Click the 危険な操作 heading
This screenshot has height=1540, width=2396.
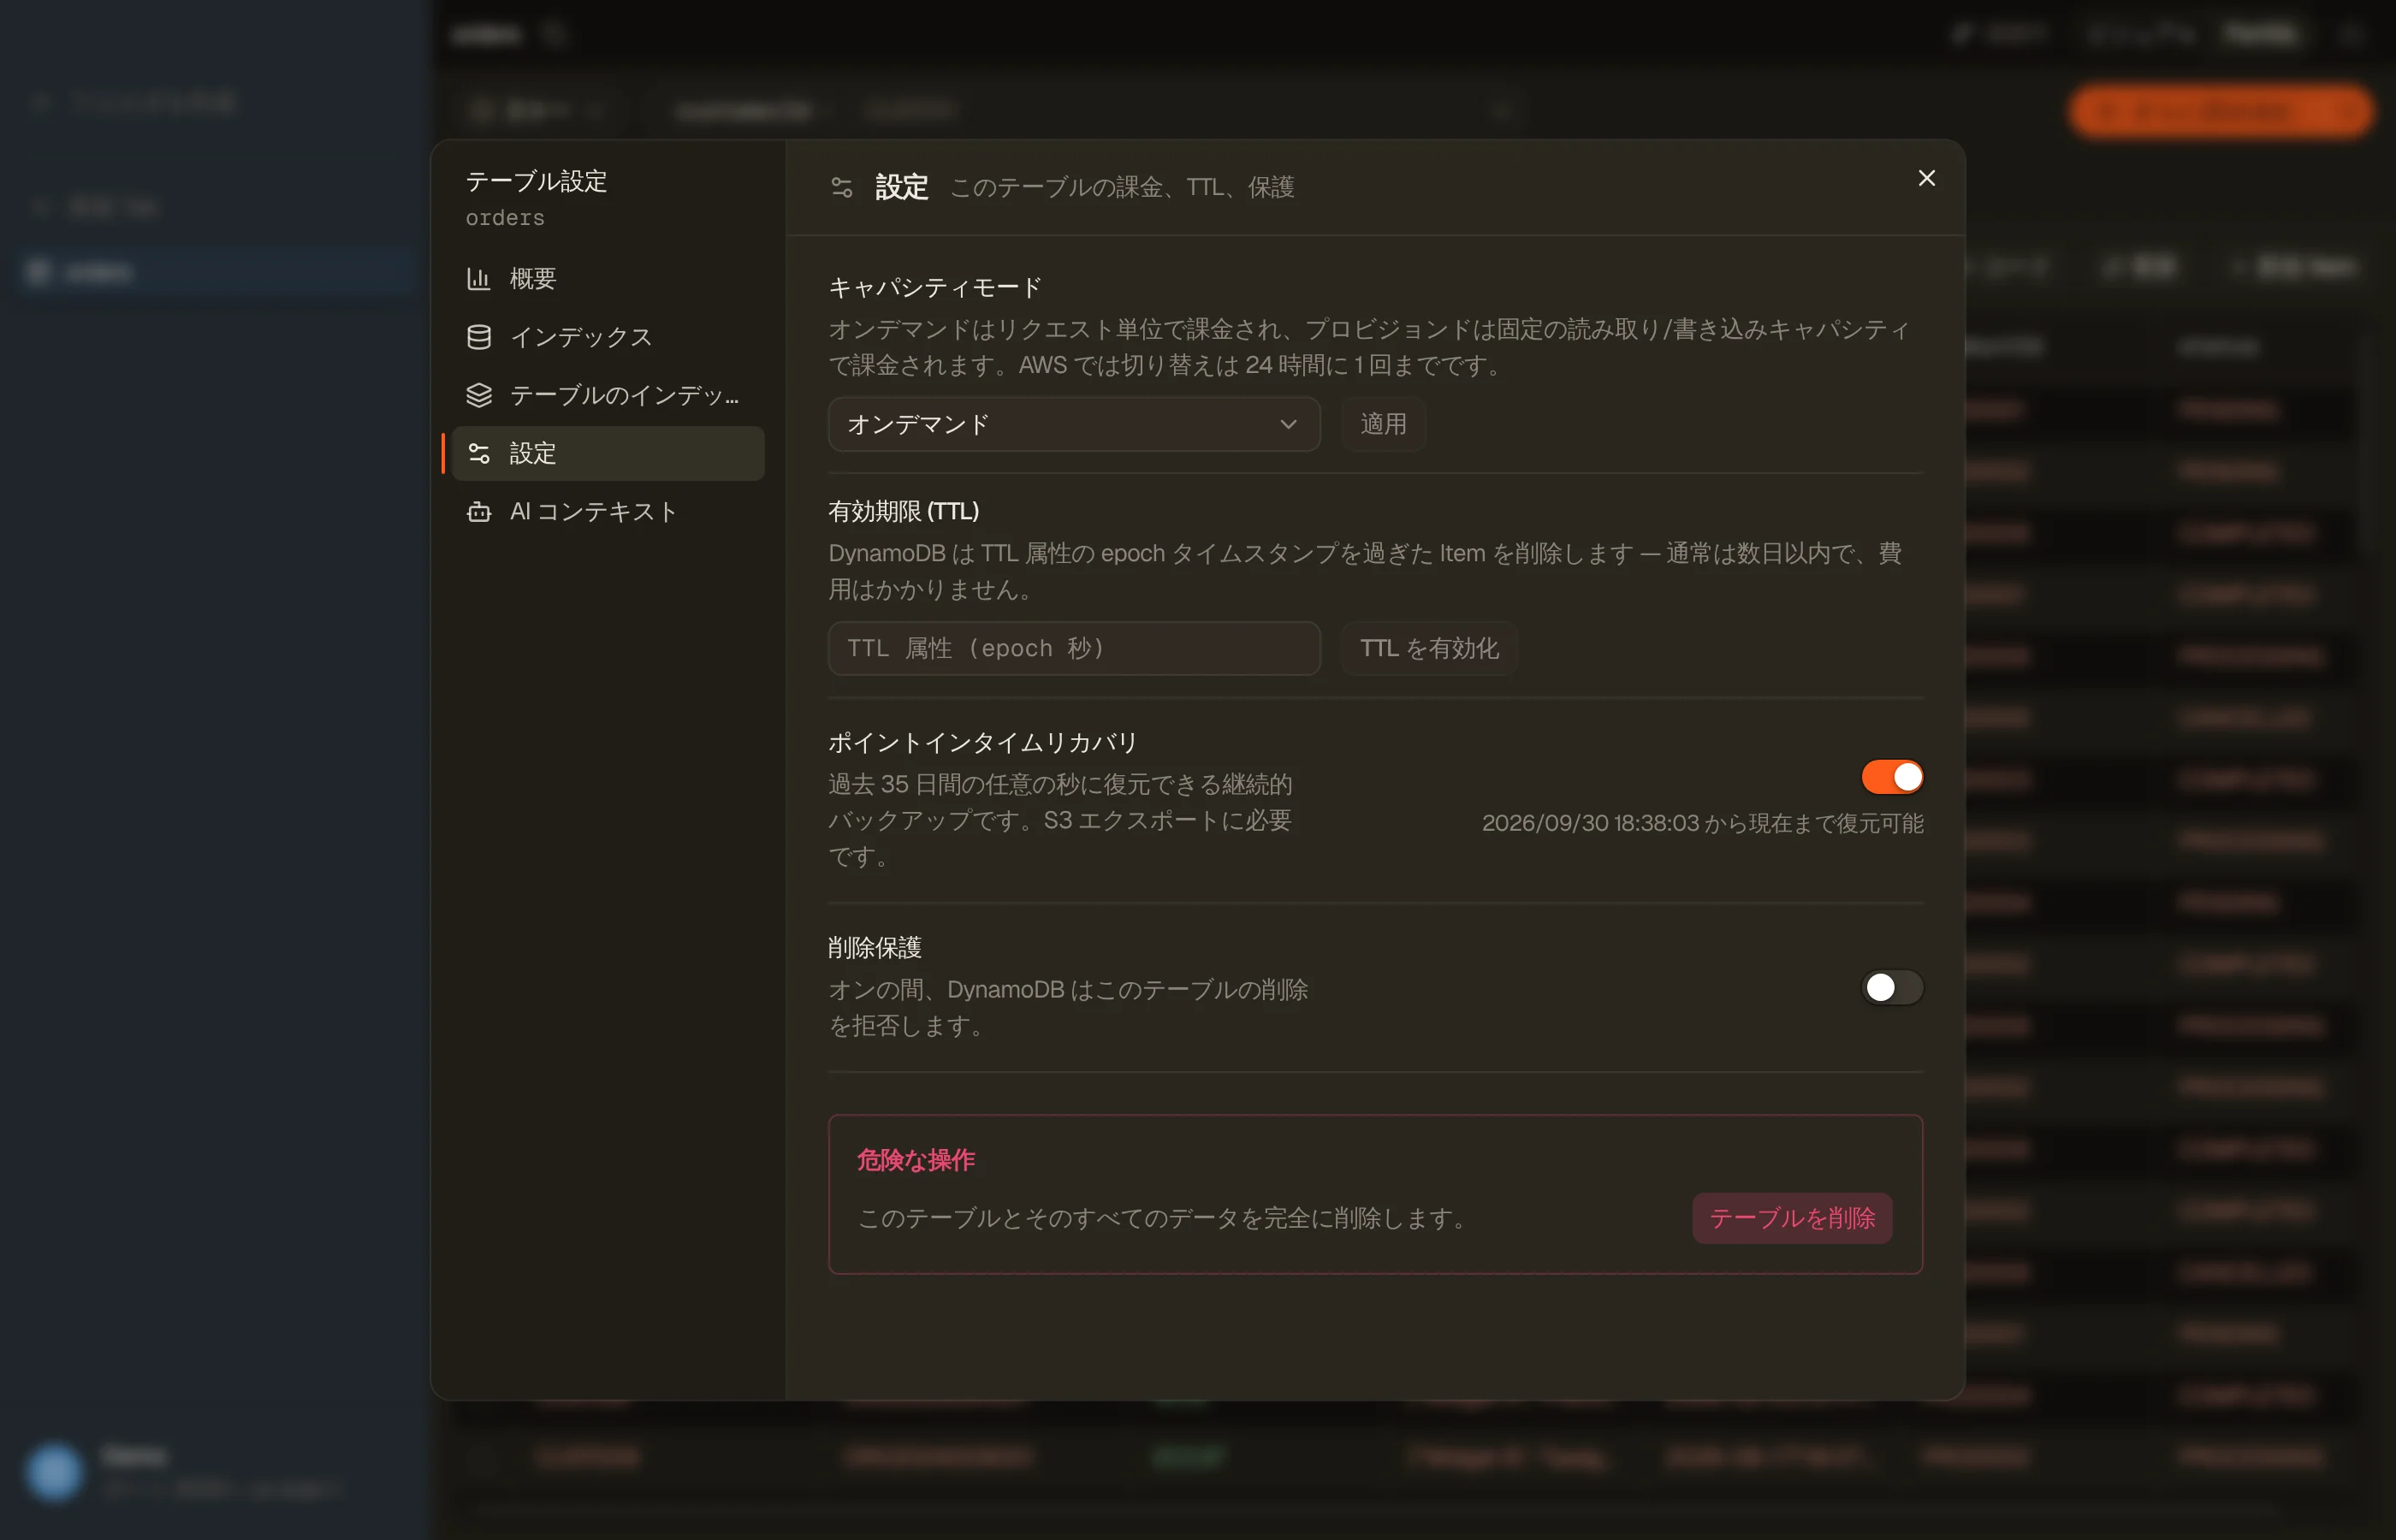point(915,1160)
